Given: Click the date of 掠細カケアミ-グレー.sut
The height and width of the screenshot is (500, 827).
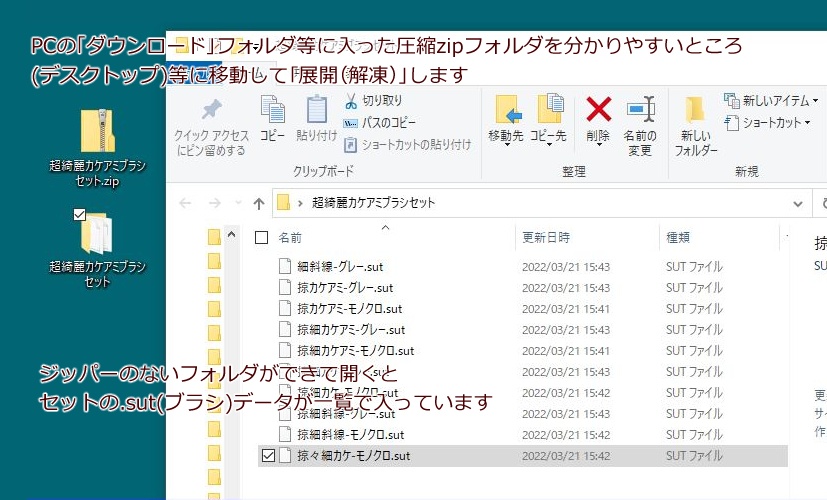Looking at the screenshot, I should [x=566, y=330].
